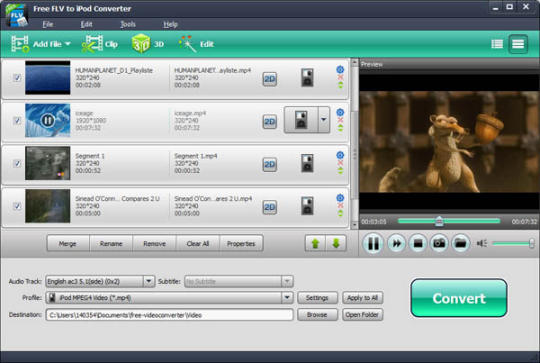Browse for a destination folder
This screenshot has height=363, width=540.
(317, 315)
